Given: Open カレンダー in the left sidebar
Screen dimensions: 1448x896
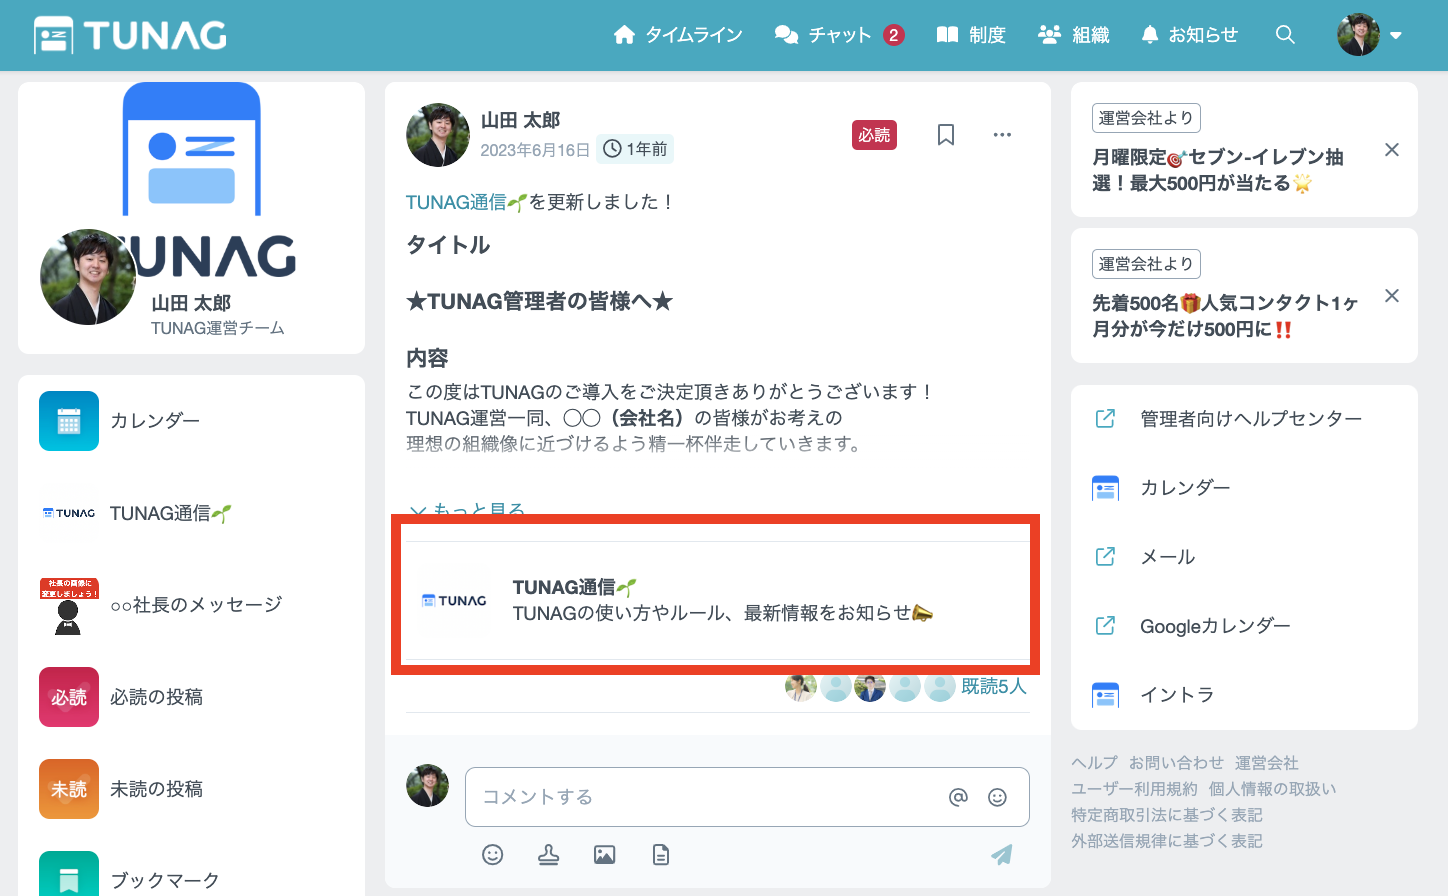Looking at the screenshot, I should pyautogui.click(x=191, y=421).
